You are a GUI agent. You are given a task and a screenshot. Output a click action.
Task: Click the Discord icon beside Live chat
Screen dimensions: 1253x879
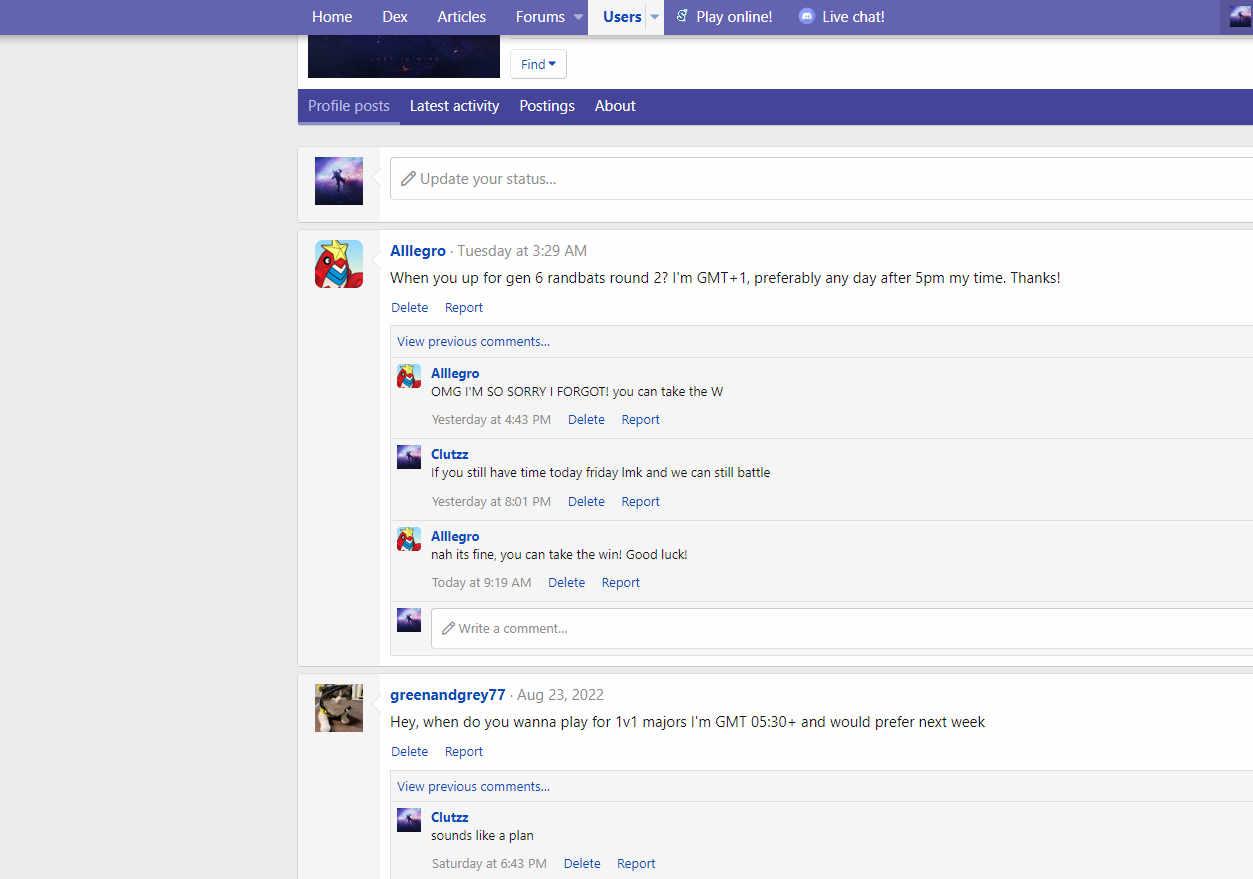pyautogui.click(x=806, y=17)
